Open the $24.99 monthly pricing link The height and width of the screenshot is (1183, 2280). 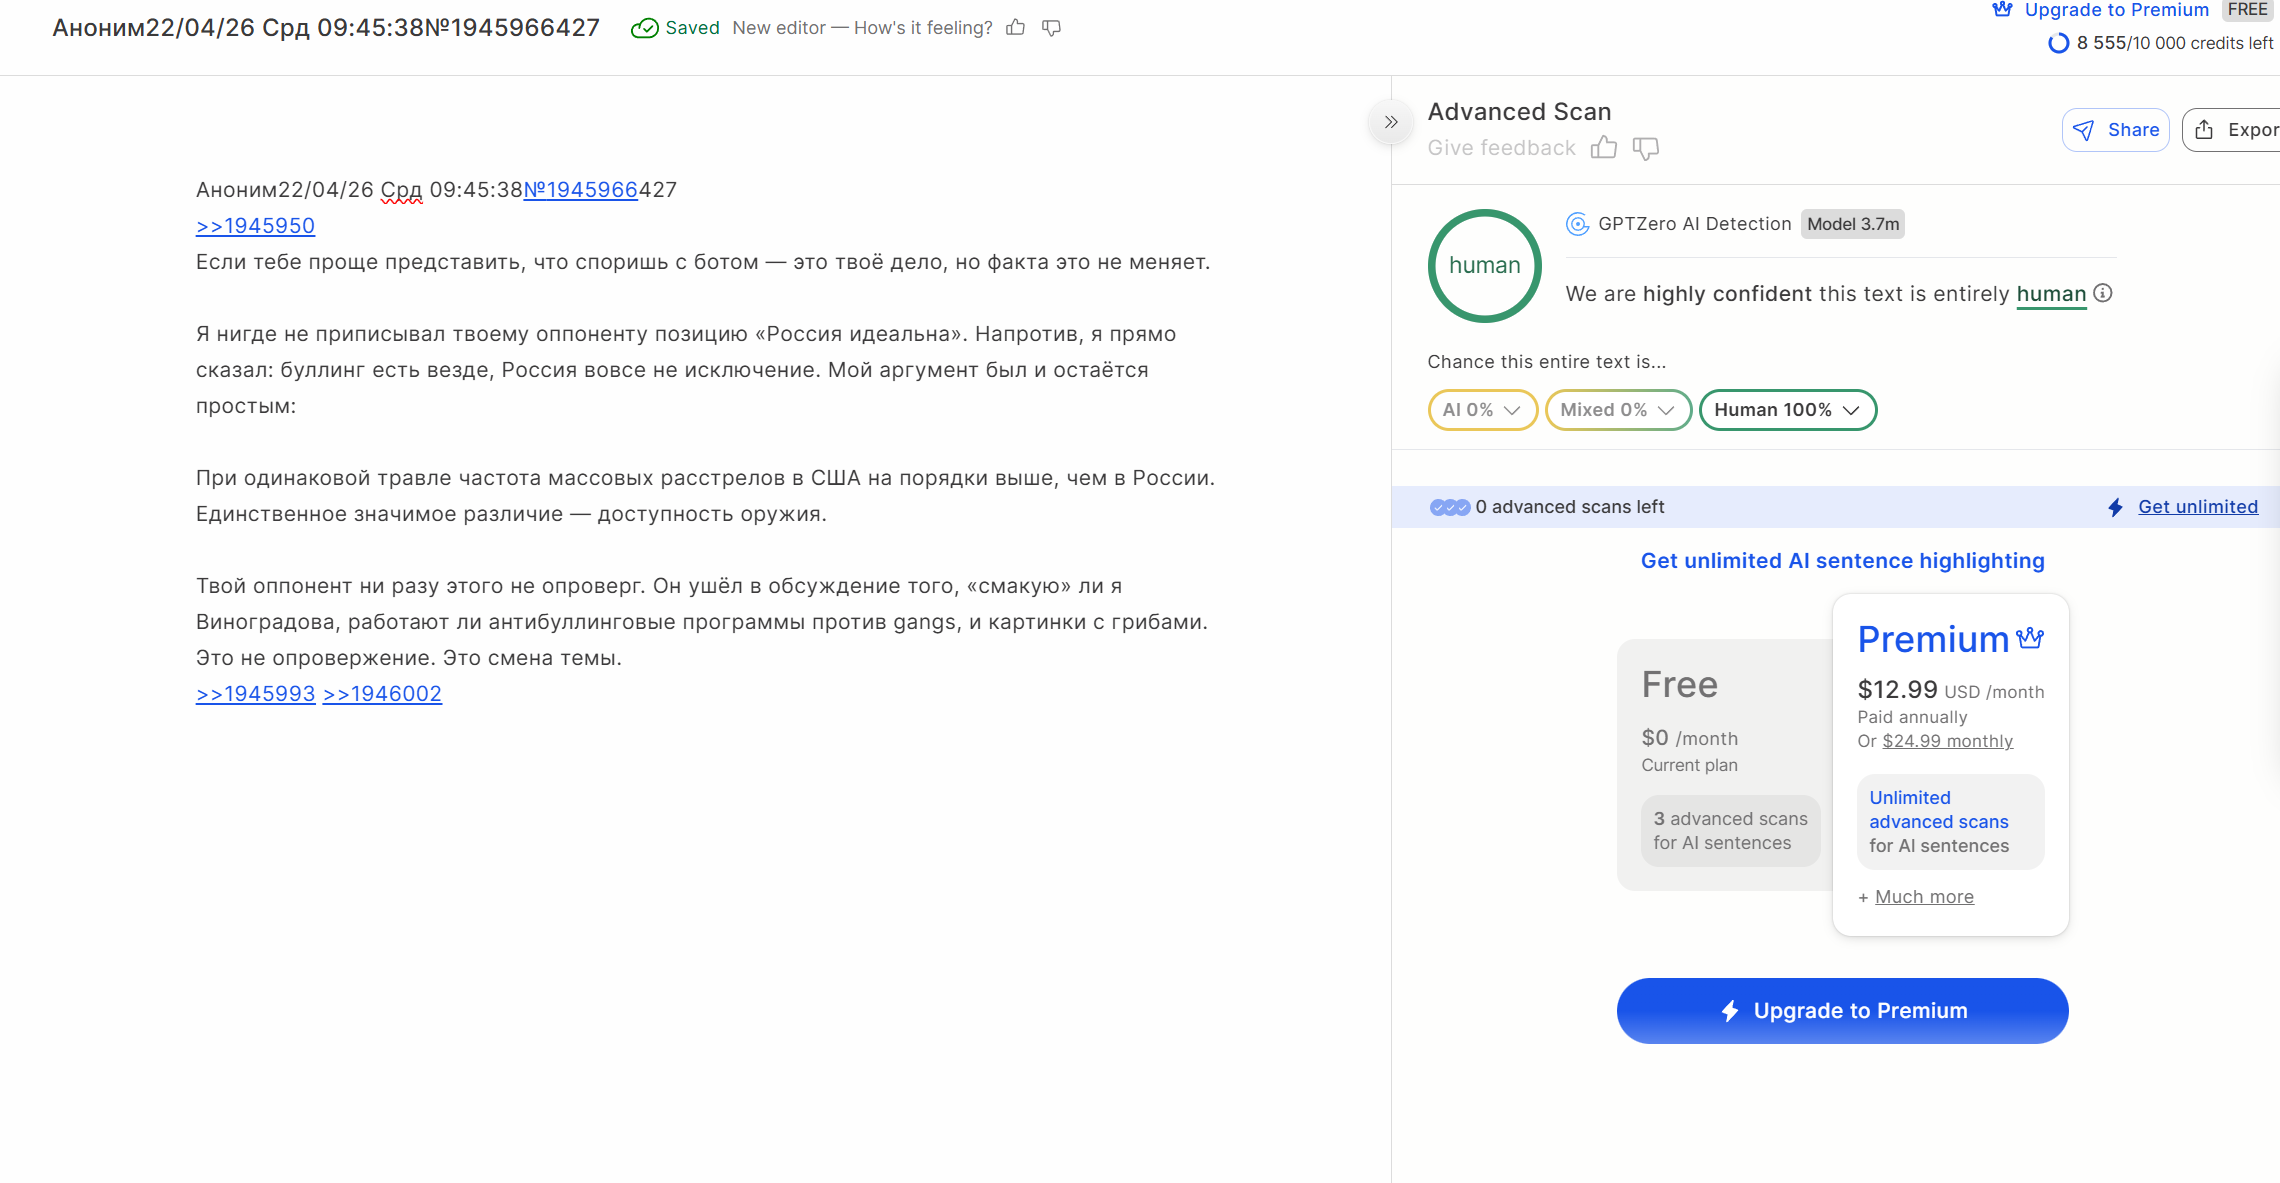1947,741
